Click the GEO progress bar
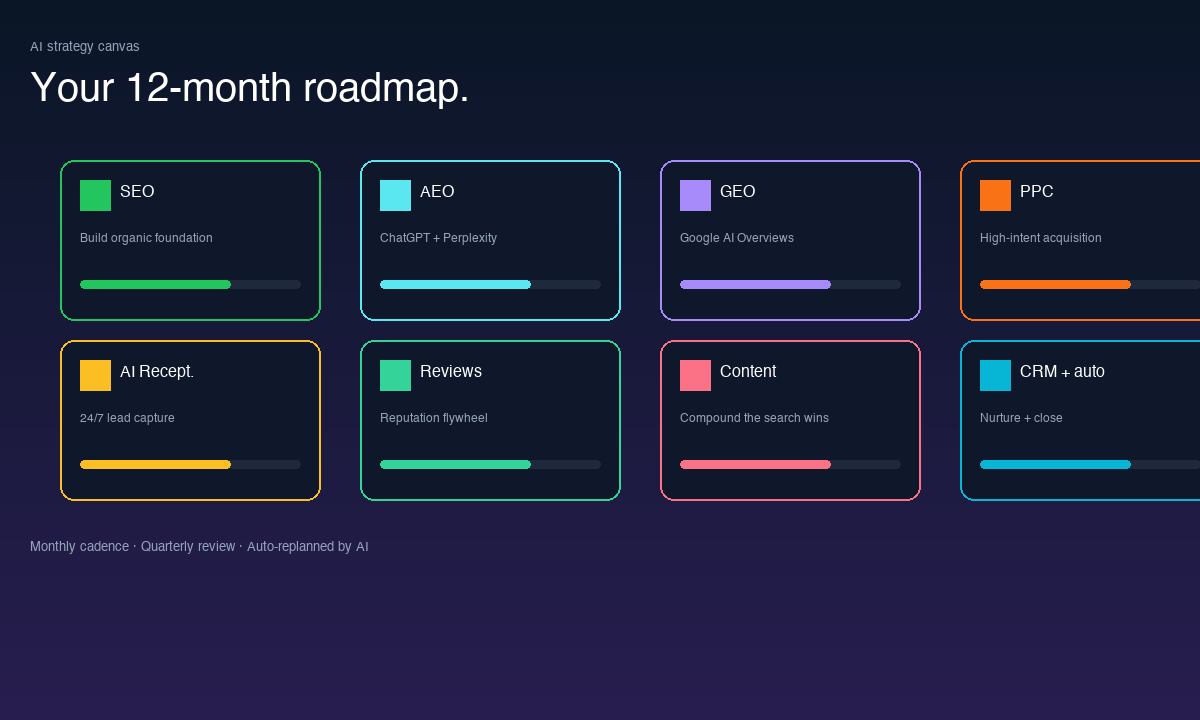1200x720 pixels. click(790, 284)
